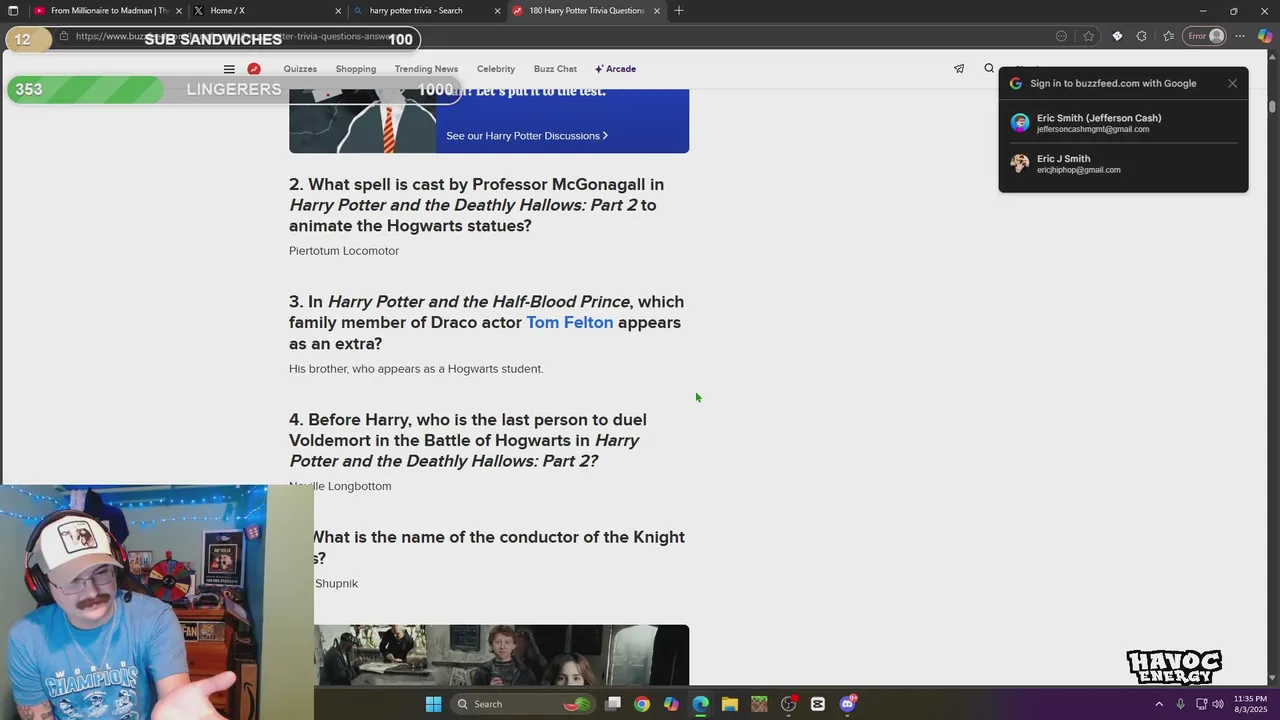Launch Google Chrome from taskbar
The width and height of the screenshot is (1280, 720).
click(x=642, y=704)
